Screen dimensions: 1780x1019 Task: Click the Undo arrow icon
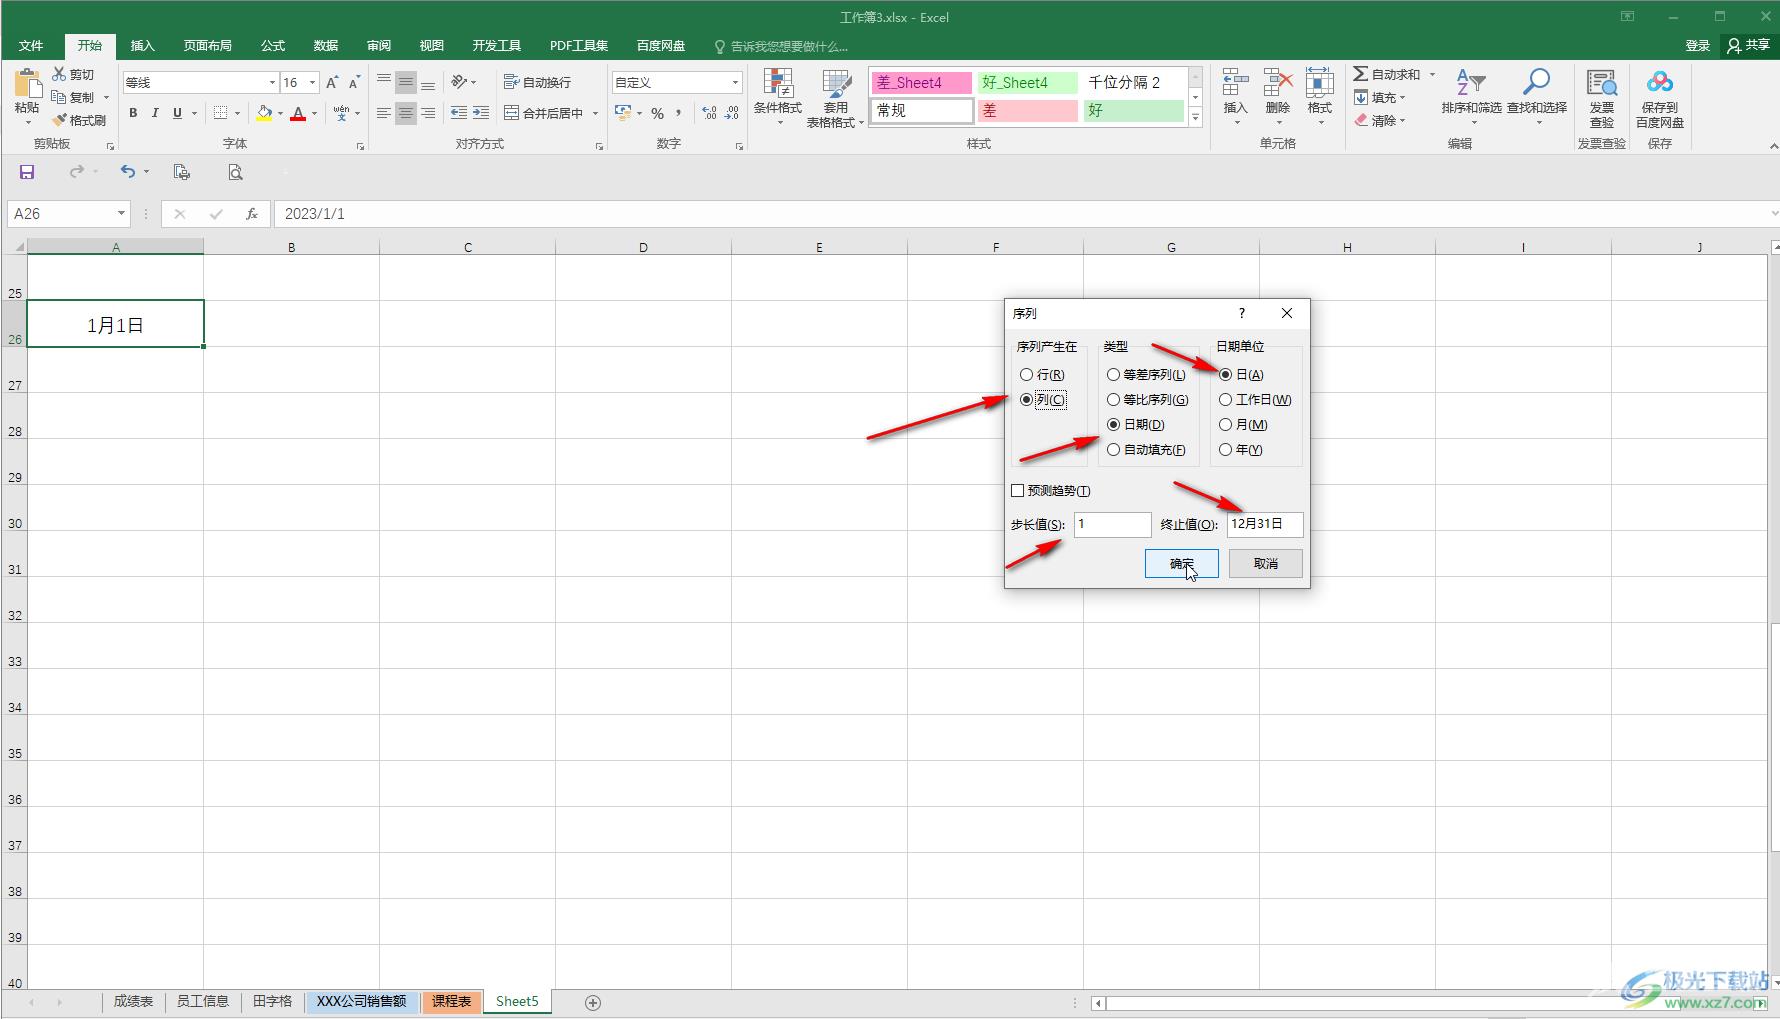127,172
